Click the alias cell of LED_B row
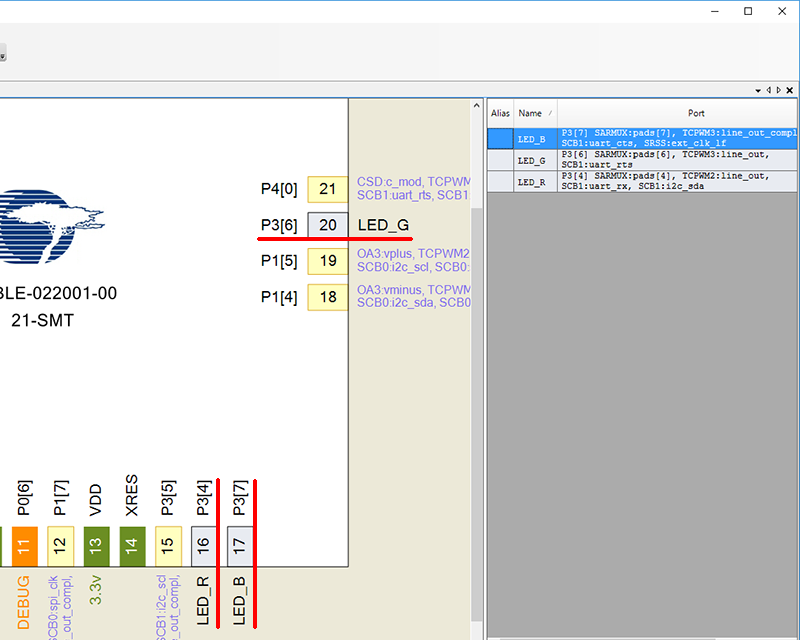Viewport: 800px width, 640px height. tap(500, 138)
